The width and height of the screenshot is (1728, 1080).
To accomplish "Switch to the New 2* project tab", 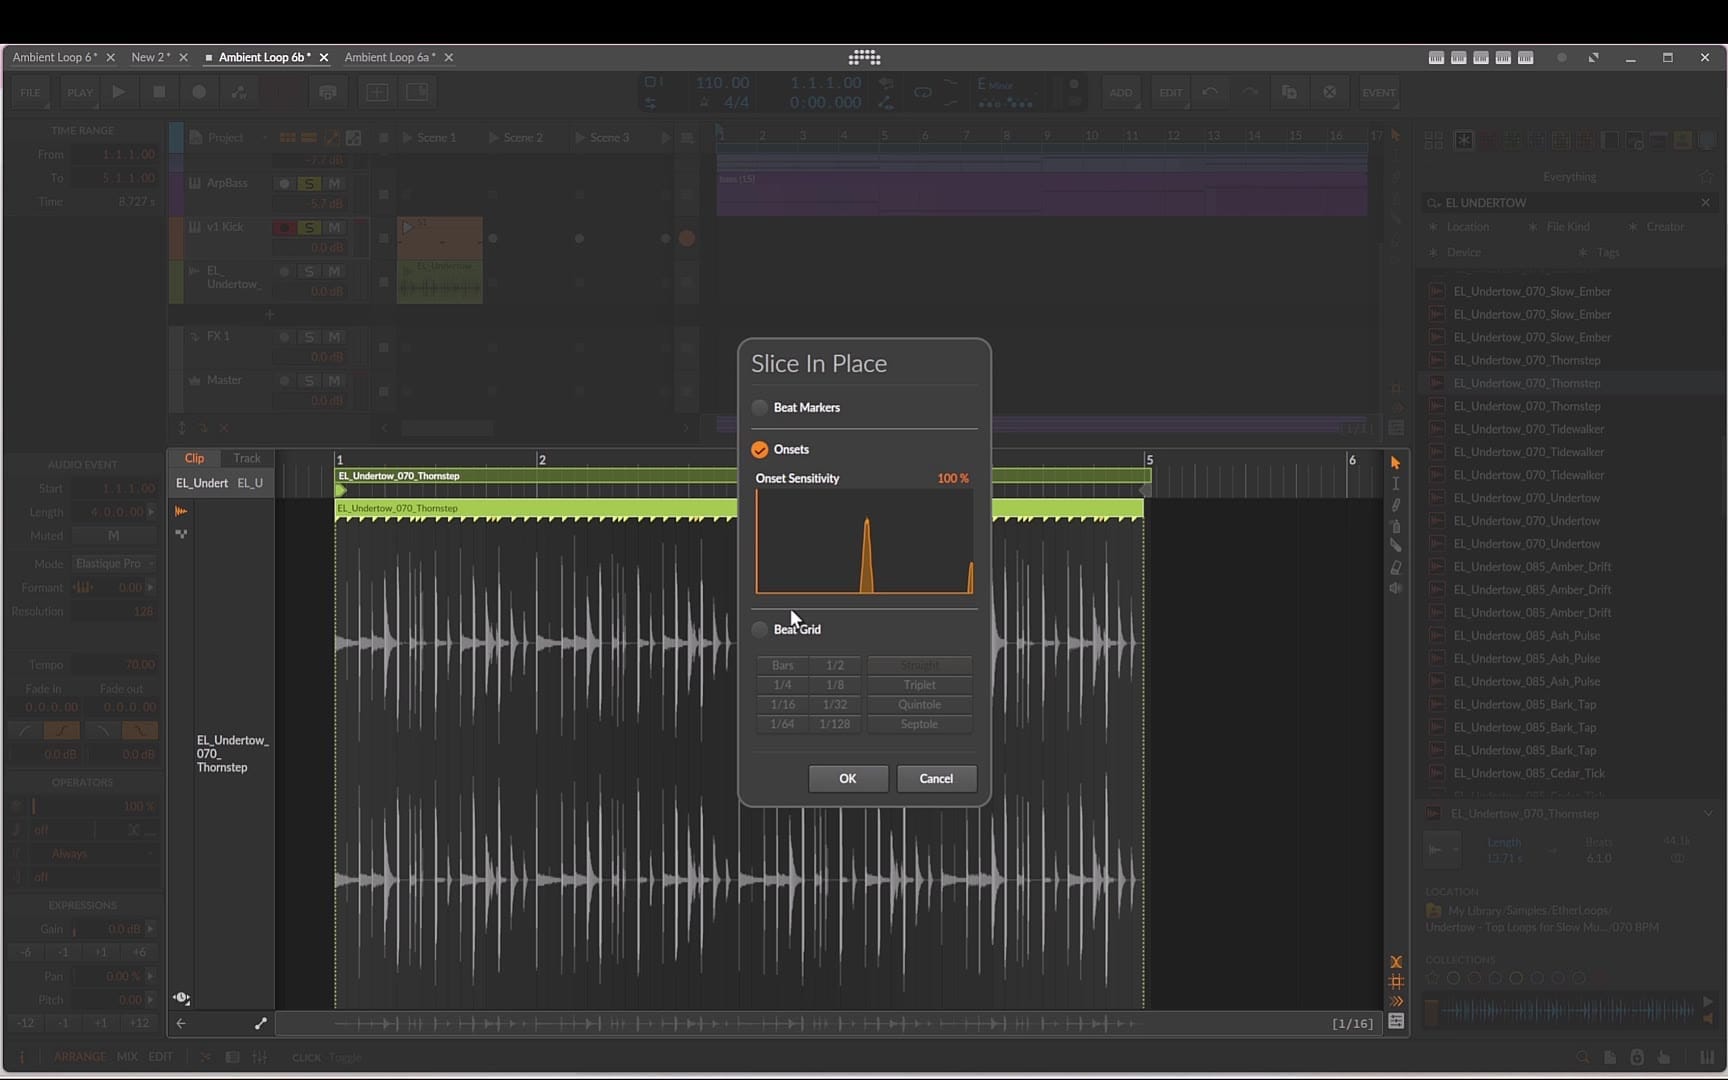I will pos(150,57).
